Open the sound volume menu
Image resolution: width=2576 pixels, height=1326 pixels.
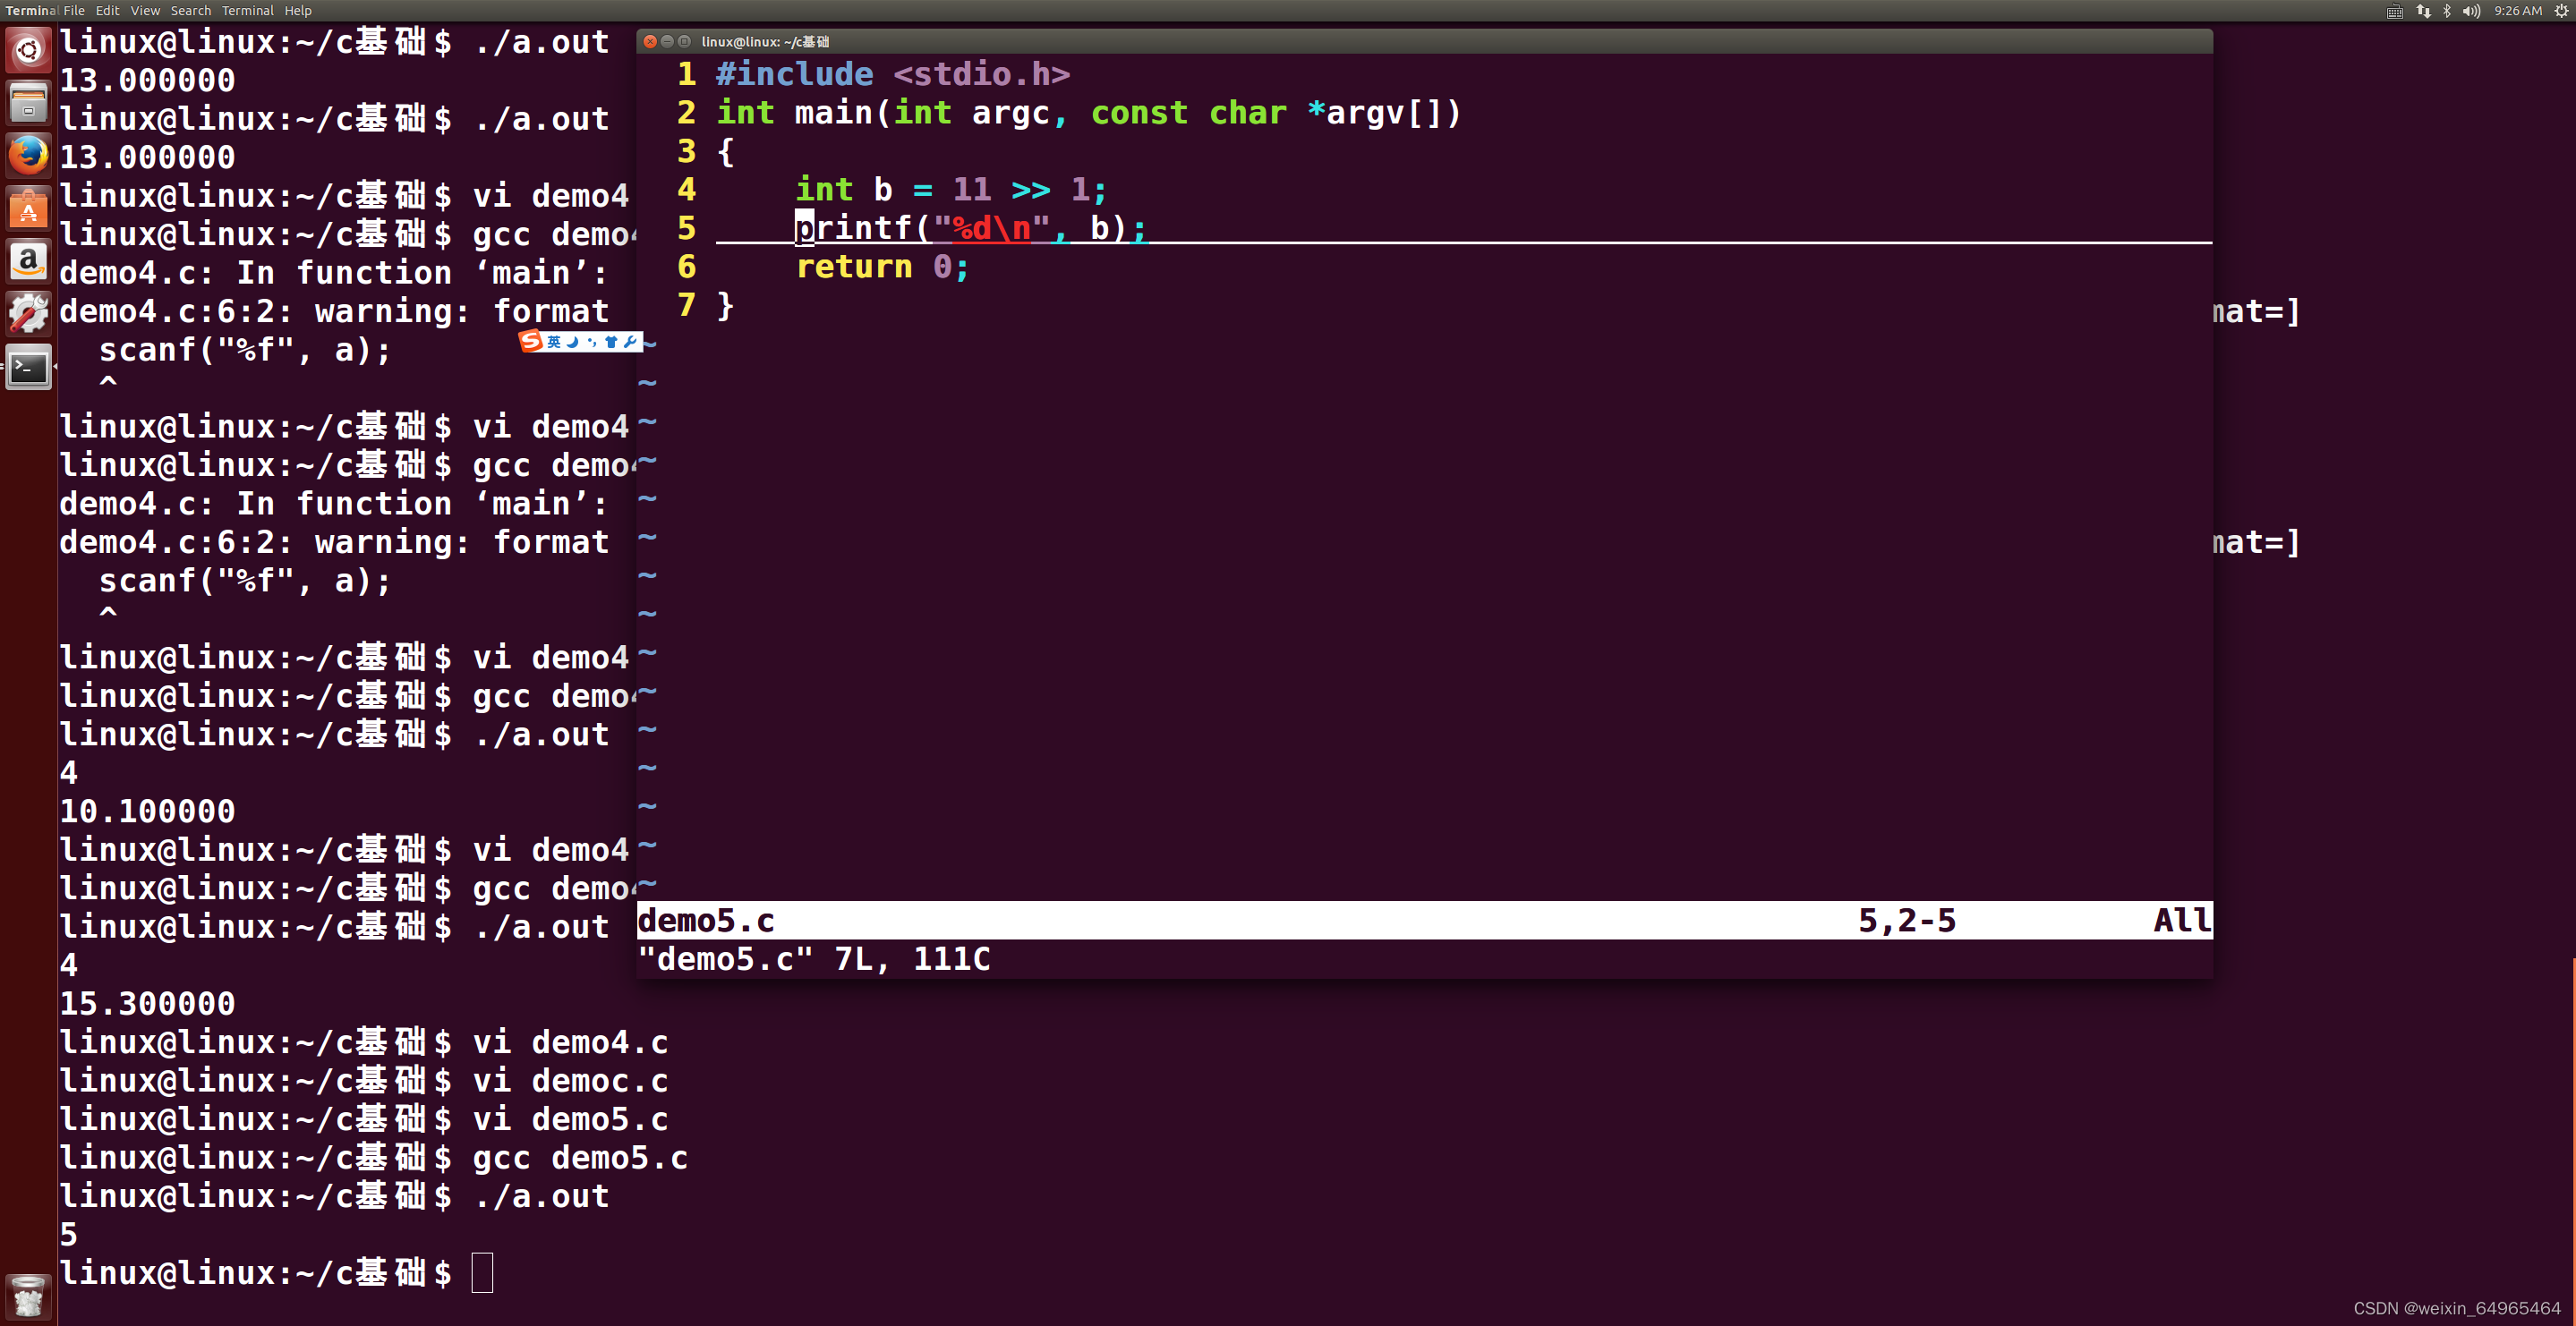[2472, 11]
